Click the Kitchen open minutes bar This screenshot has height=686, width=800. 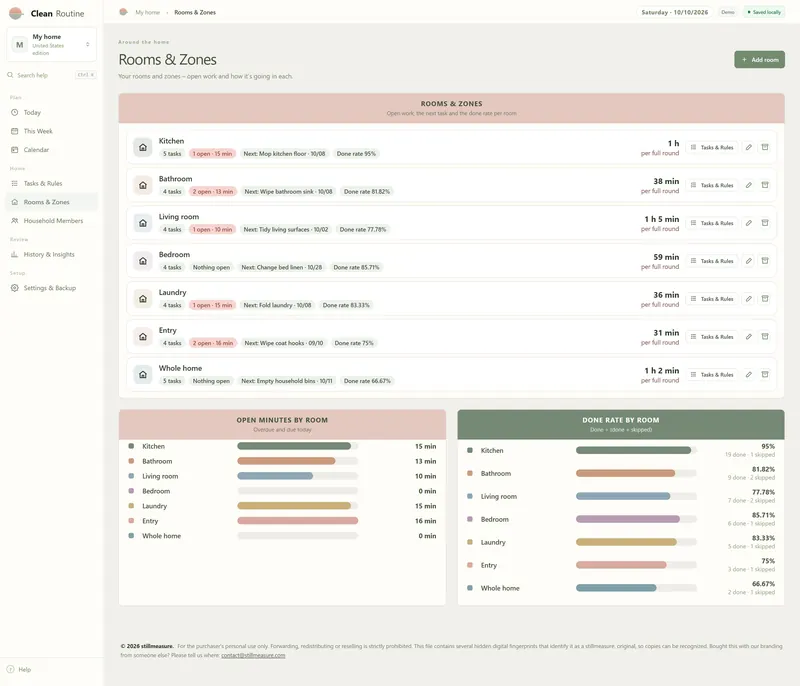tap(297, 446)
